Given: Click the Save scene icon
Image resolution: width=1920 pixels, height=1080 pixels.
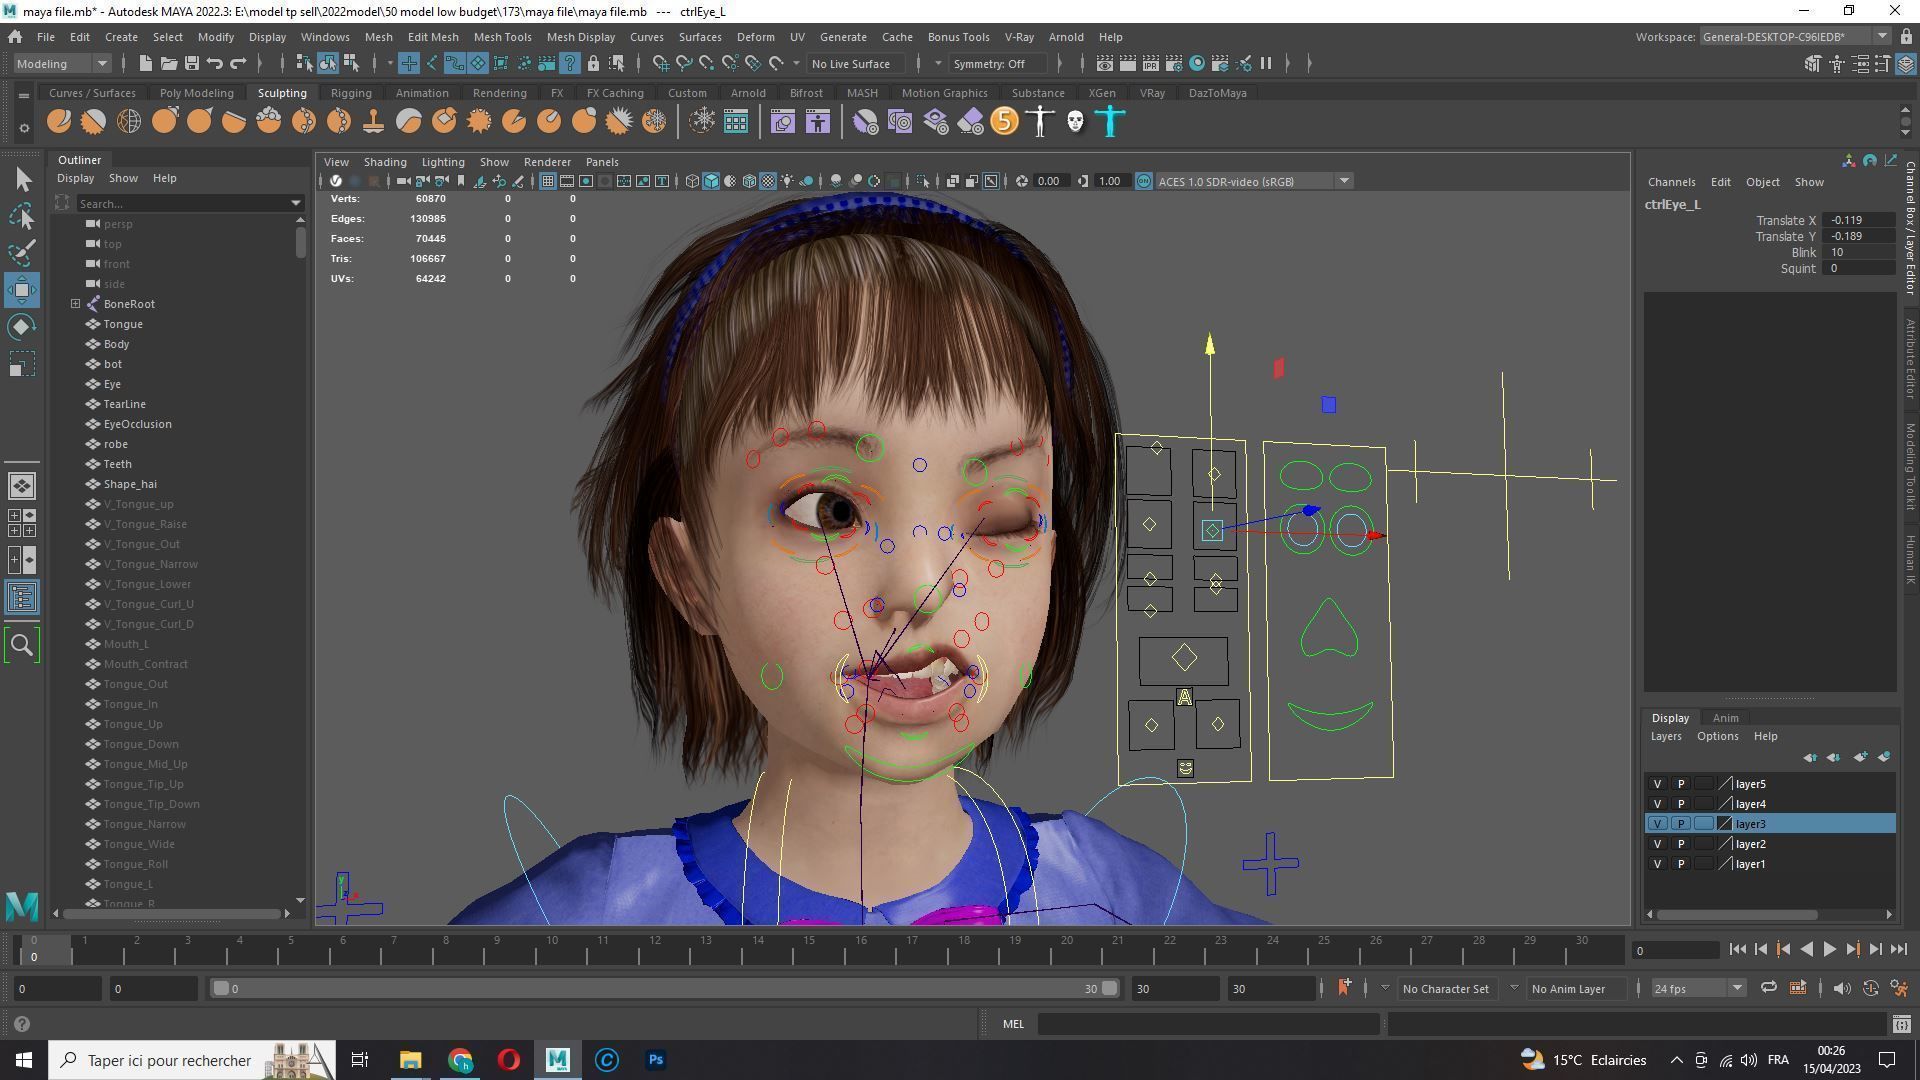Looking at the screenshot, I should coord(191,63).
